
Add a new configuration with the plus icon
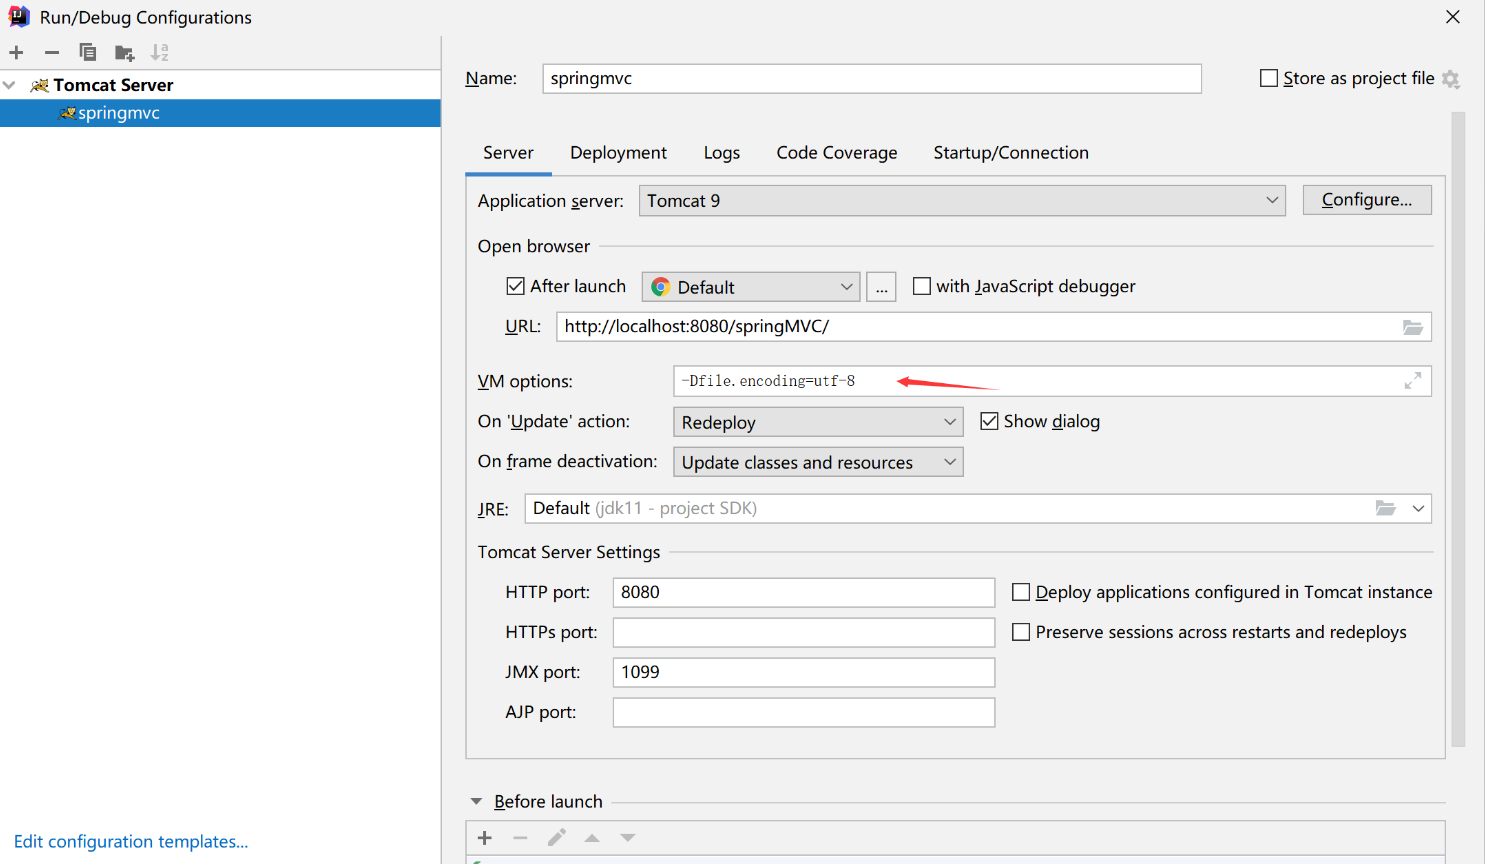click(x=16, y=52)
